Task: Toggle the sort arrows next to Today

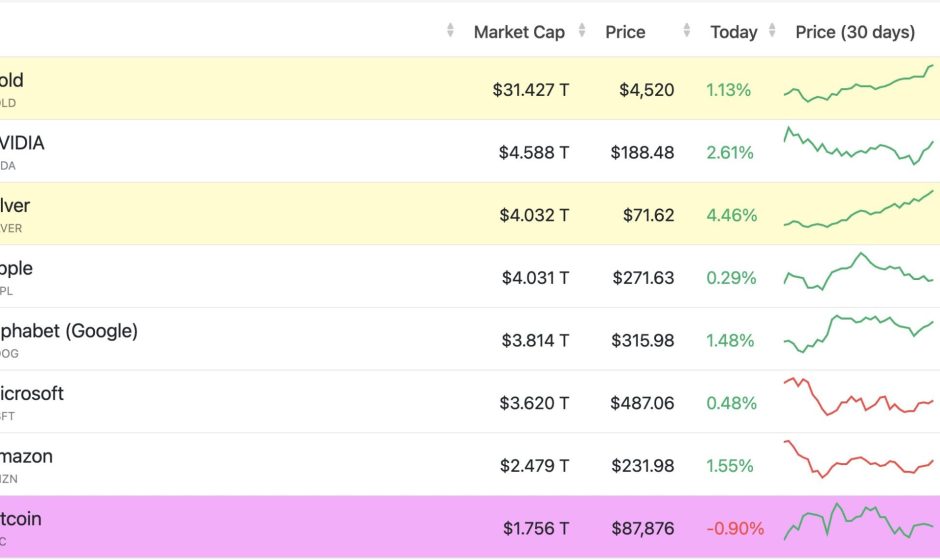Action: (773, 32)
